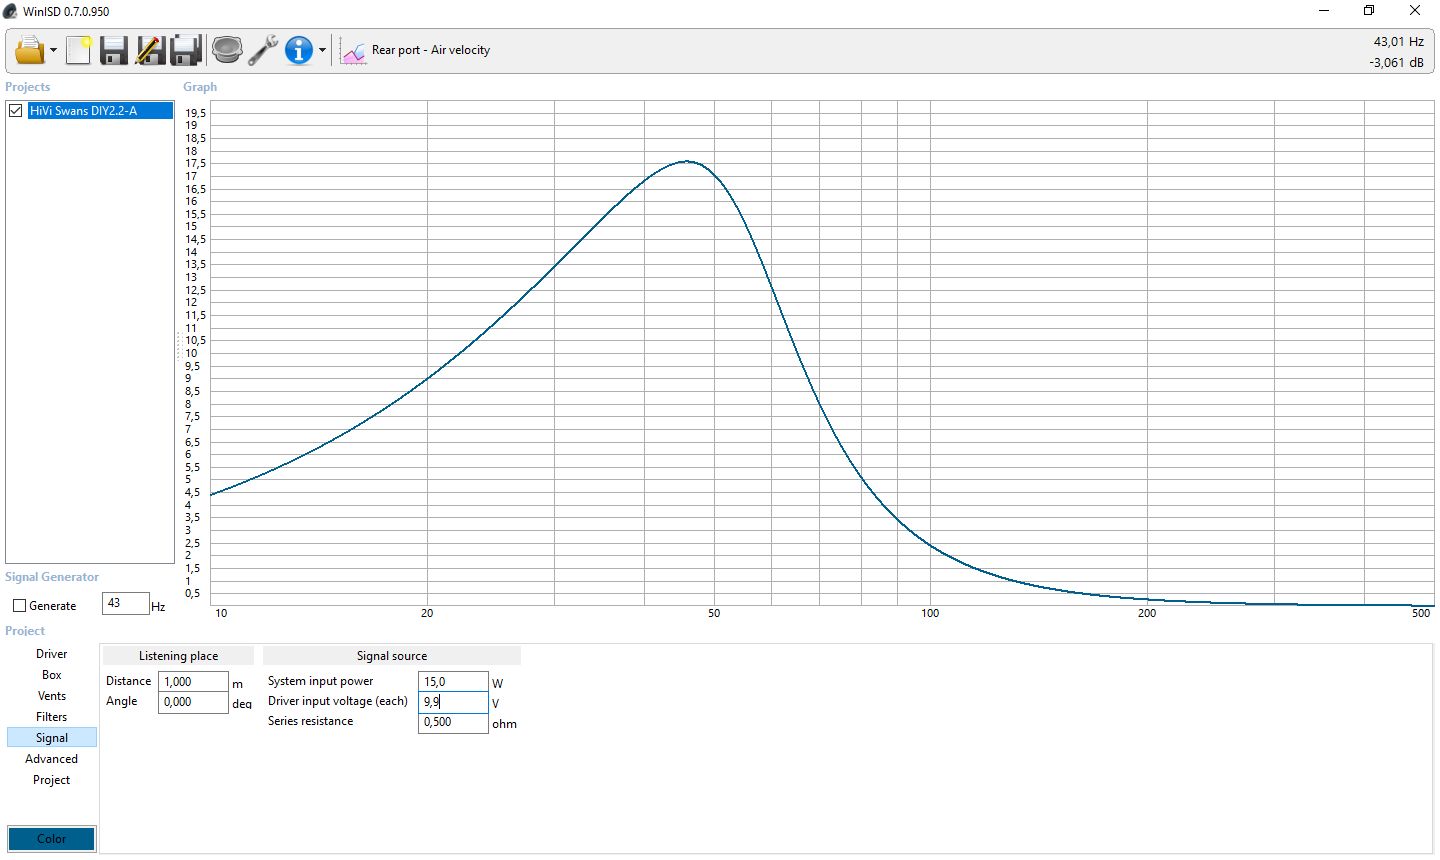
Task: Open the Rear port - Air velocity graph selector
Action: click(x=431, y=50)
